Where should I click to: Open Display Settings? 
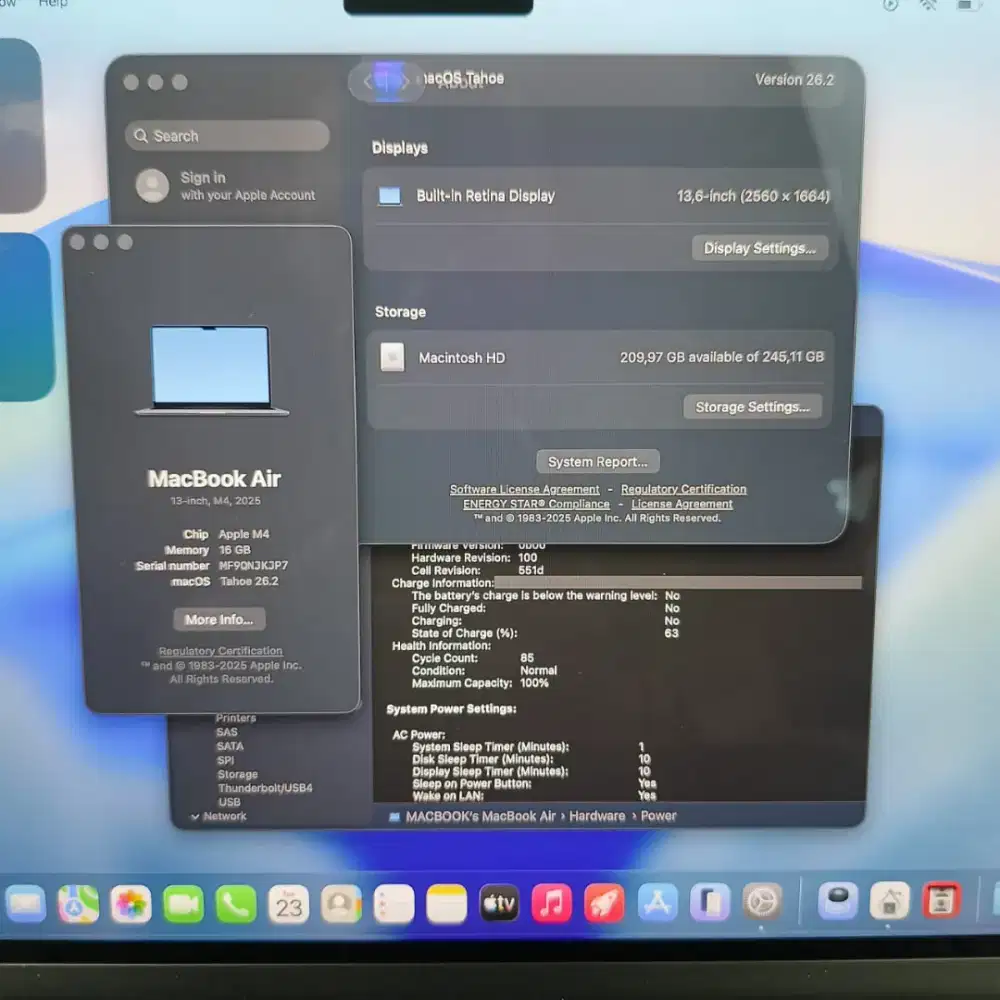point(760,248)
